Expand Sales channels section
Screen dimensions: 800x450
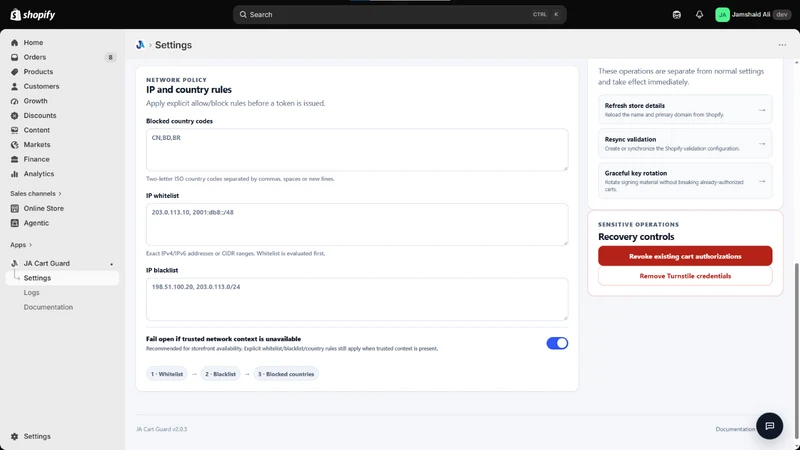coord(36,194)
